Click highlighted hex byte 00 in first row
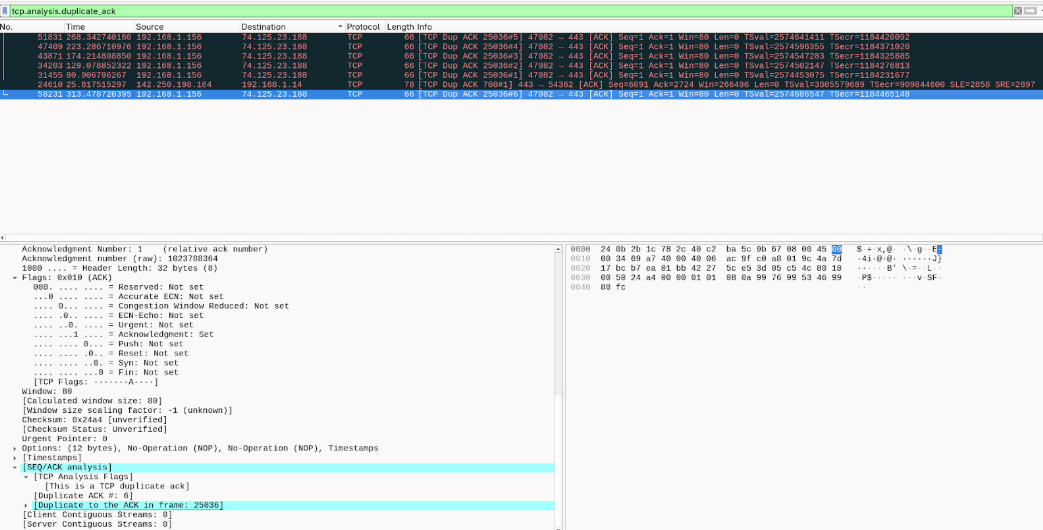Screen dimensions: 1043x530 [x=836, y=249]
